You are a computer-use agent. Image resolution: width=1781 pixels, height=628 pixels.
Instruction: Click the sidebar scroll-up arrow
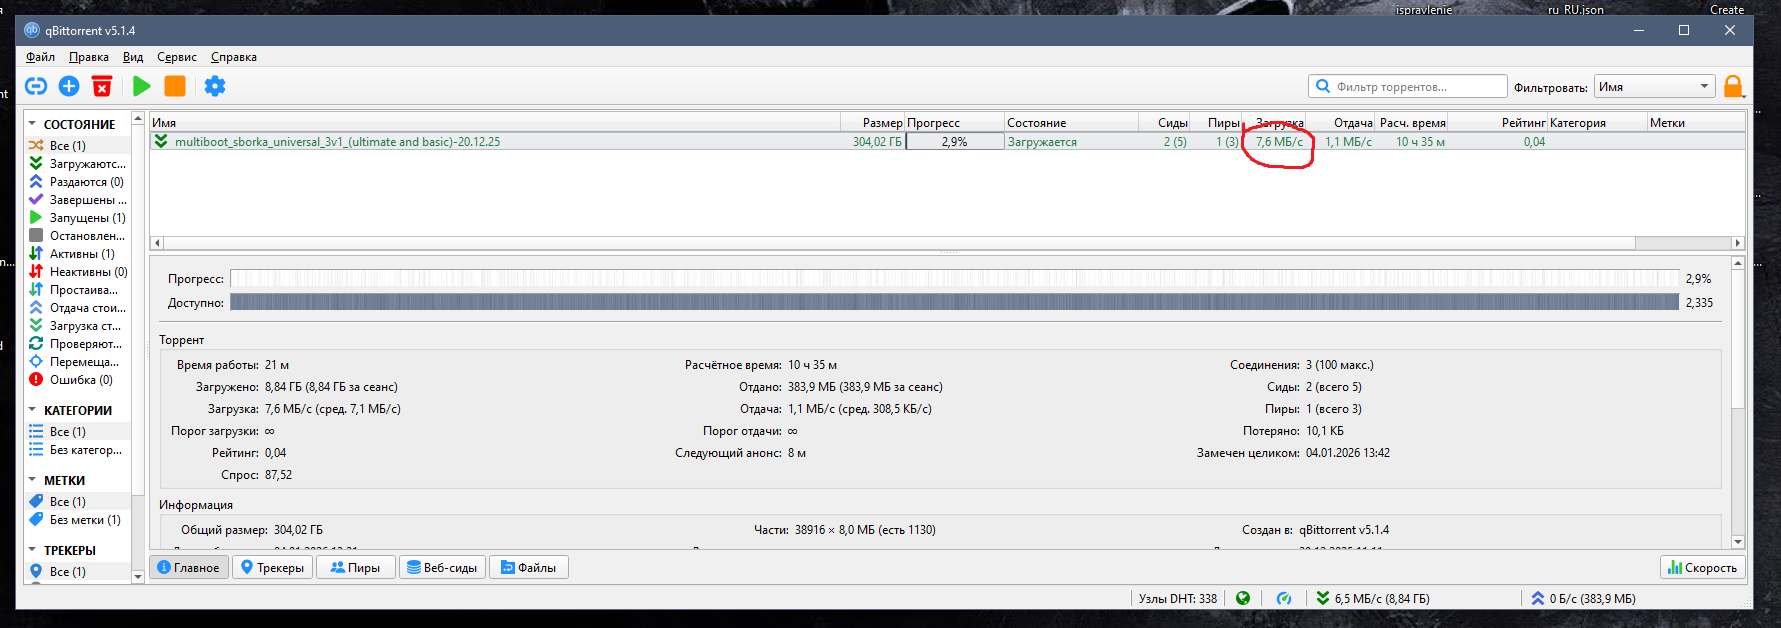point(138,118)
